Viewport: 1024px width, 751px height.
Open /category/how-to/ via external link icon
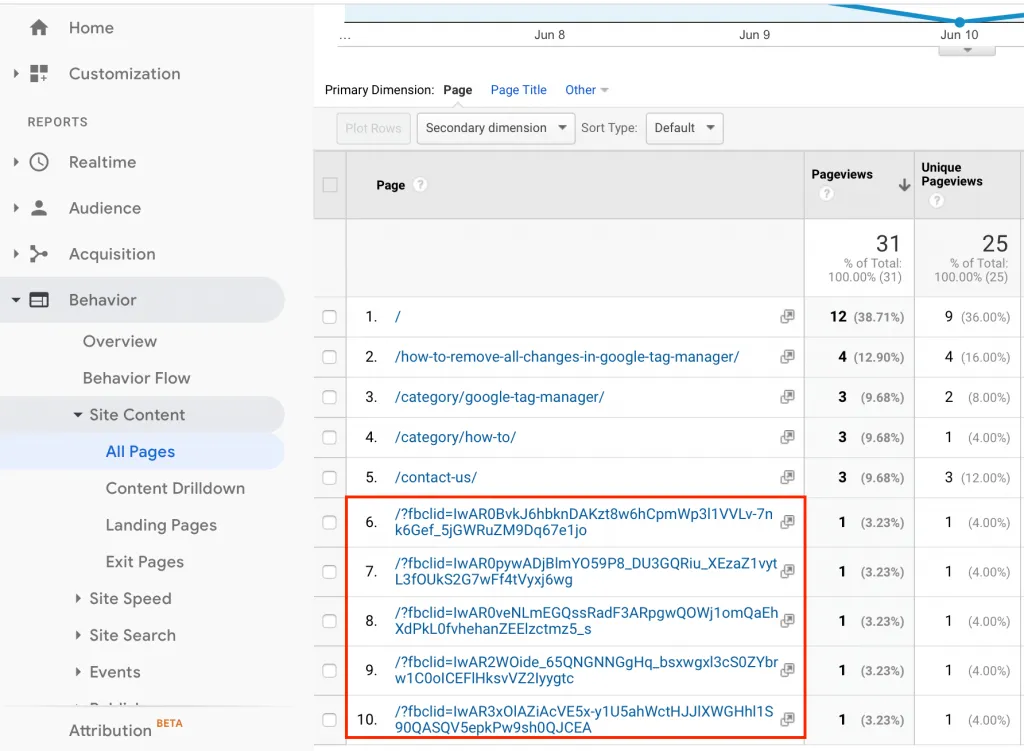788,436
